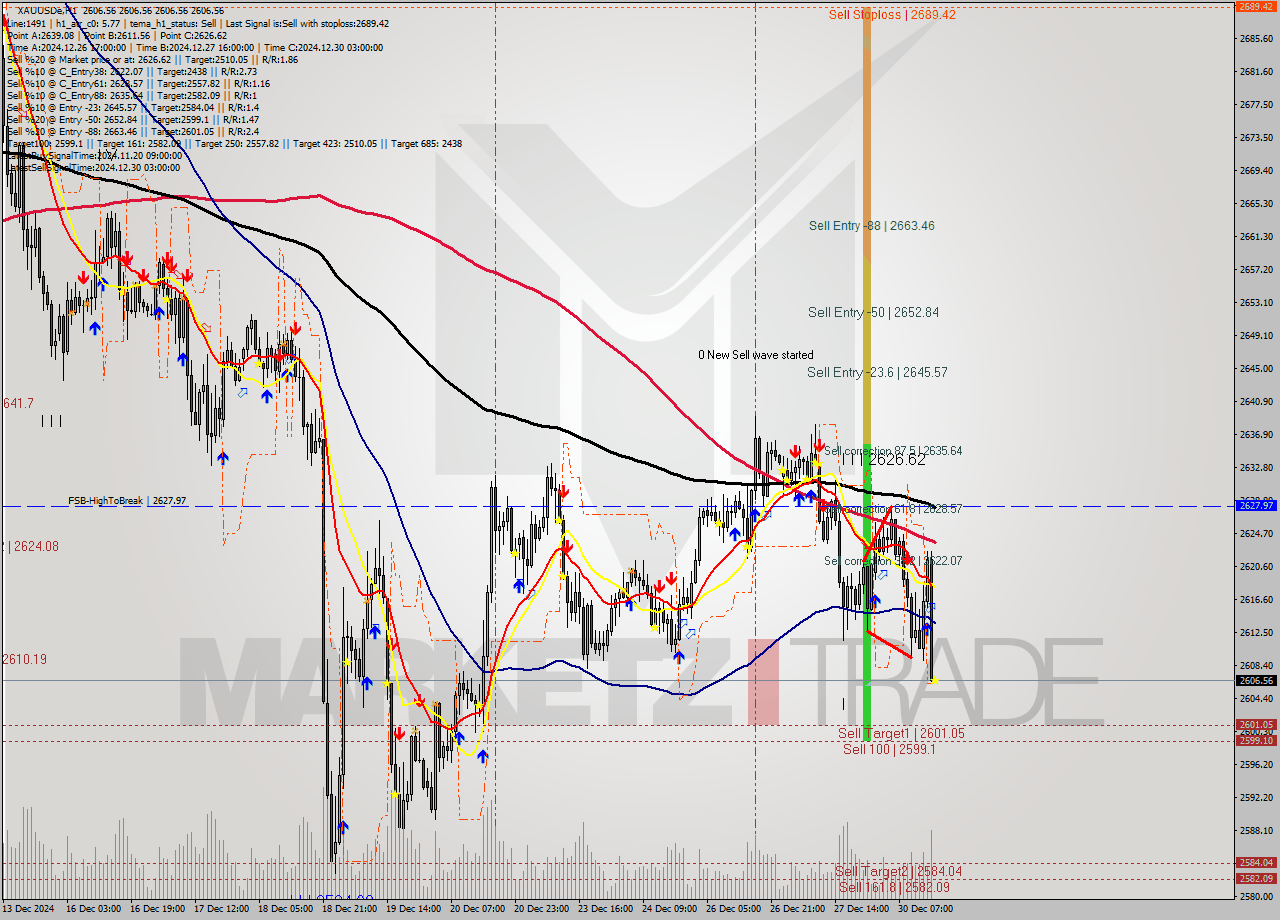Click the 2626.62 price label on chart
Screen dimensions: 1280x920
coord(896,460)
